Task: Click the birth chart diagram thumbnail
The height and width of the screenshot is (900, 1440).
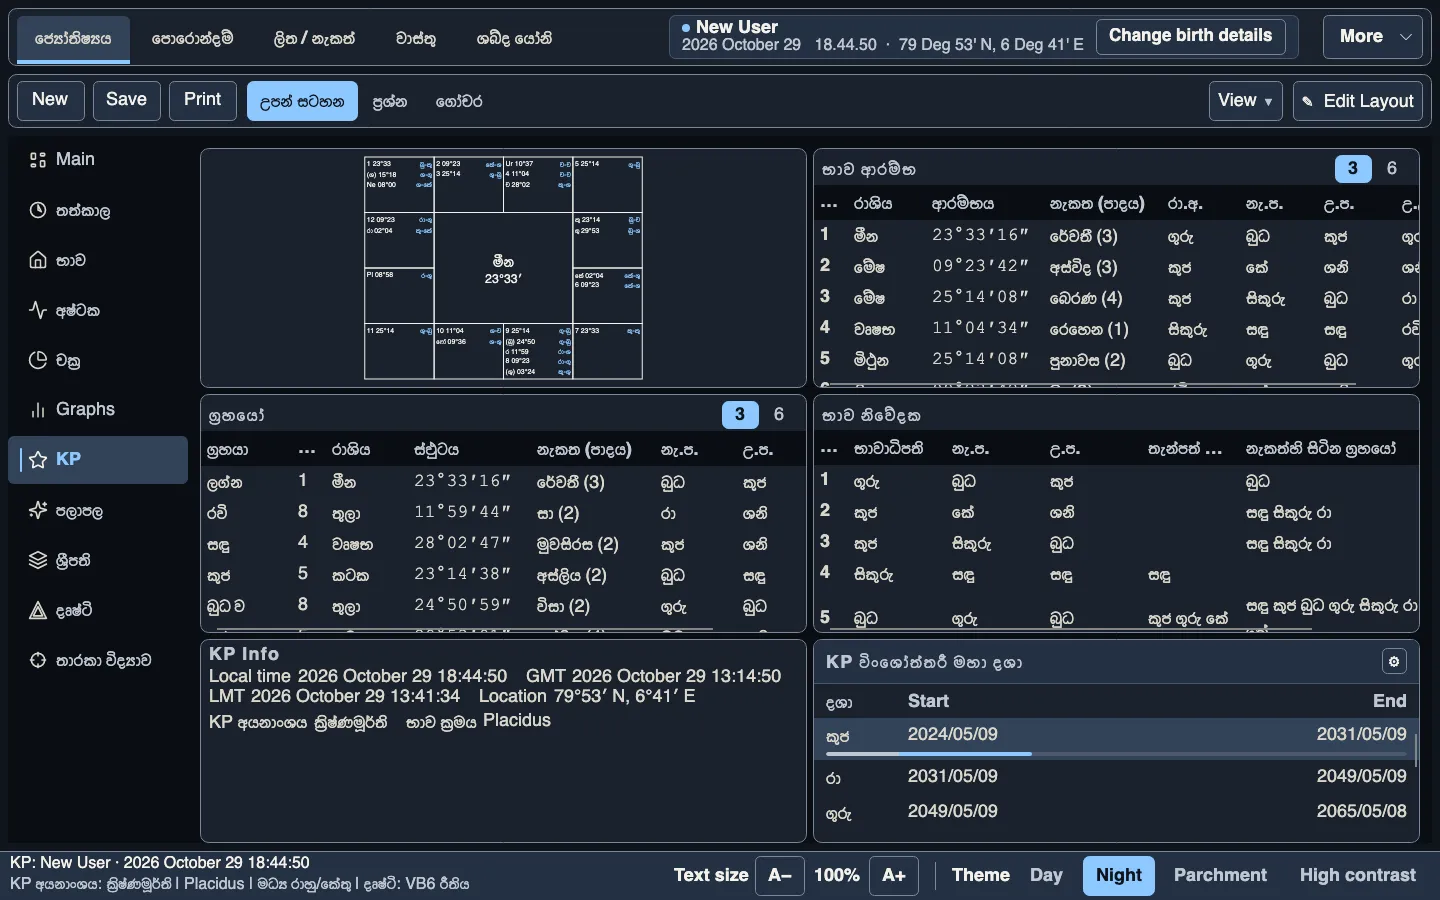Action: pyautogui.click(x=503, y=268)
